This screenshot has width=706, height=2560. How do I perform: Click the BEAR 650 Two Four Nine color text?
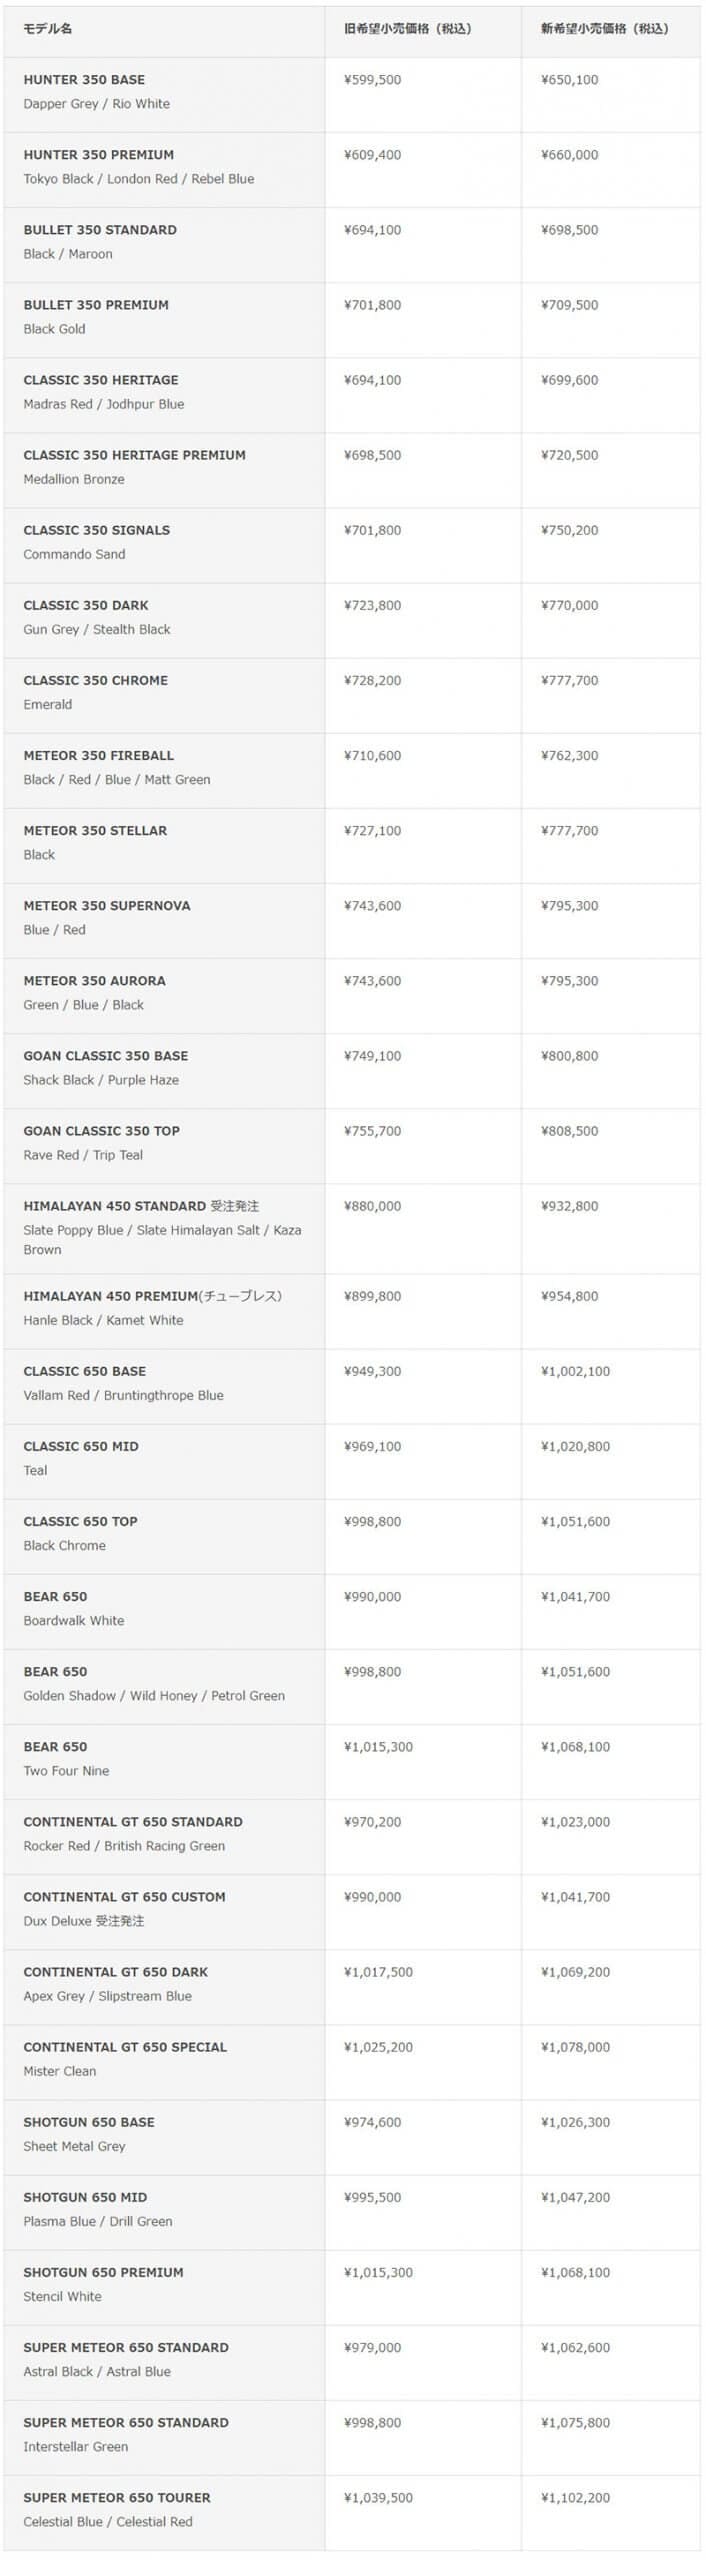pyautogui.click(x=67, y=1771)
